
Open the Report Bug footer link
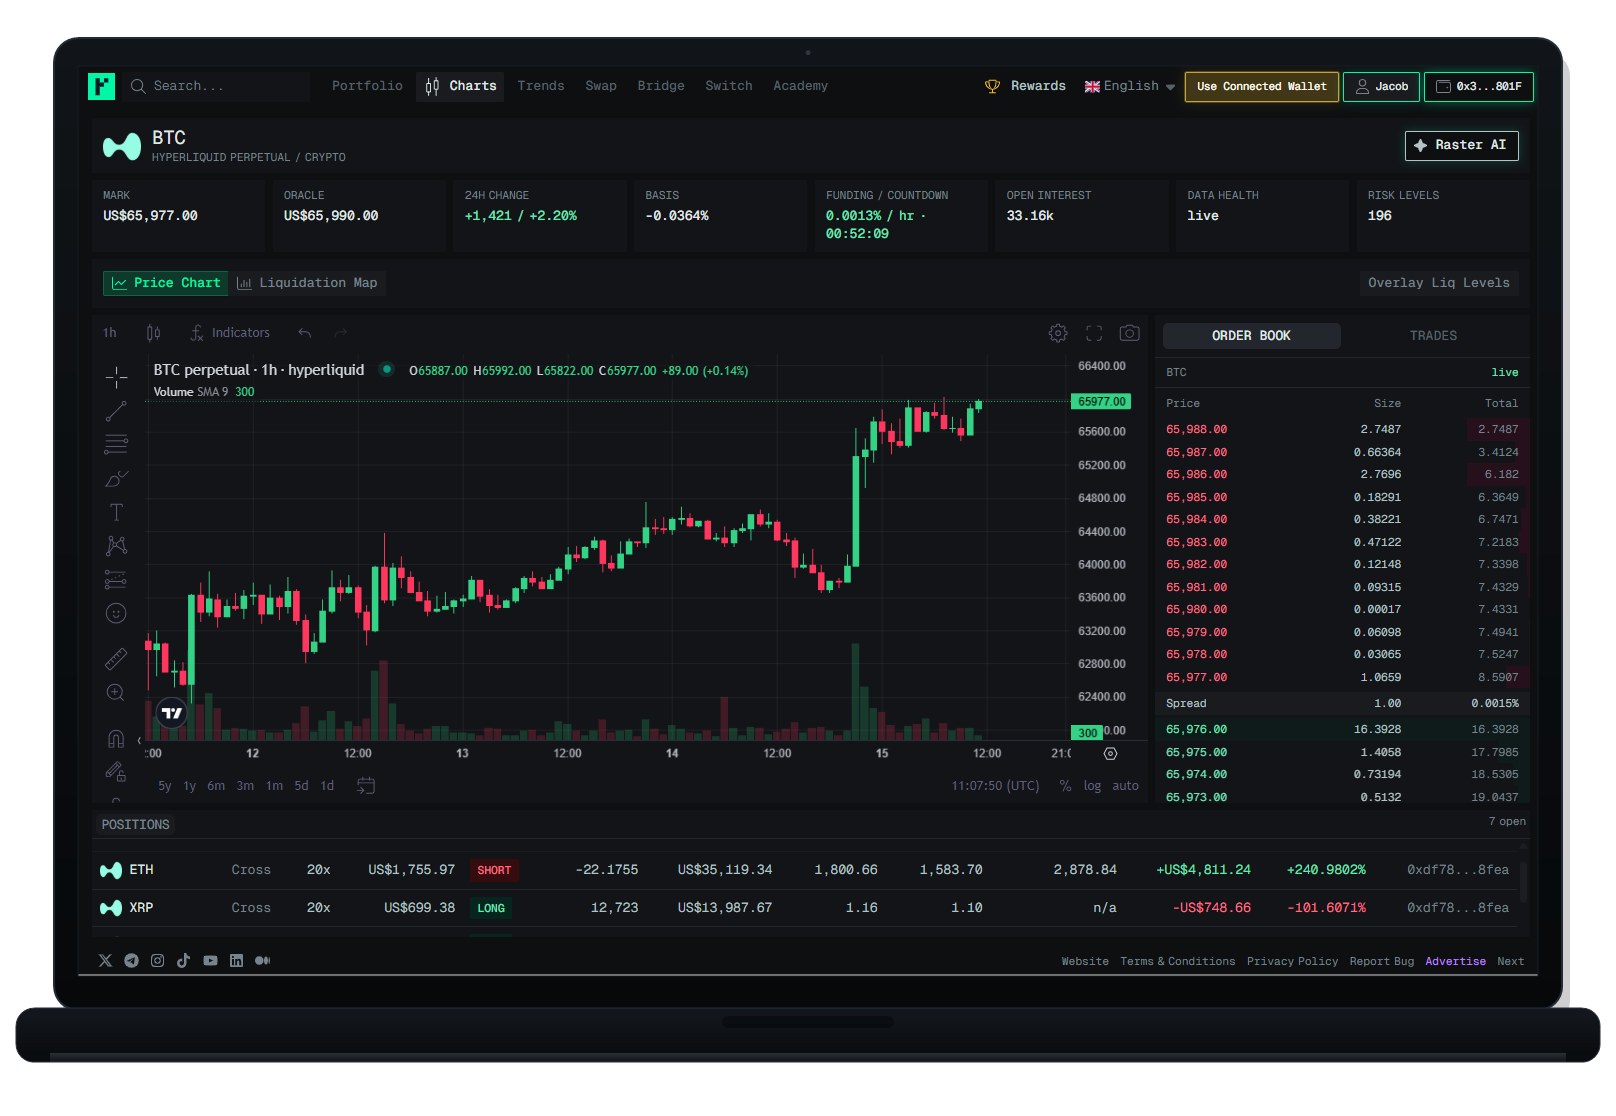click(x=1381, y=962)
